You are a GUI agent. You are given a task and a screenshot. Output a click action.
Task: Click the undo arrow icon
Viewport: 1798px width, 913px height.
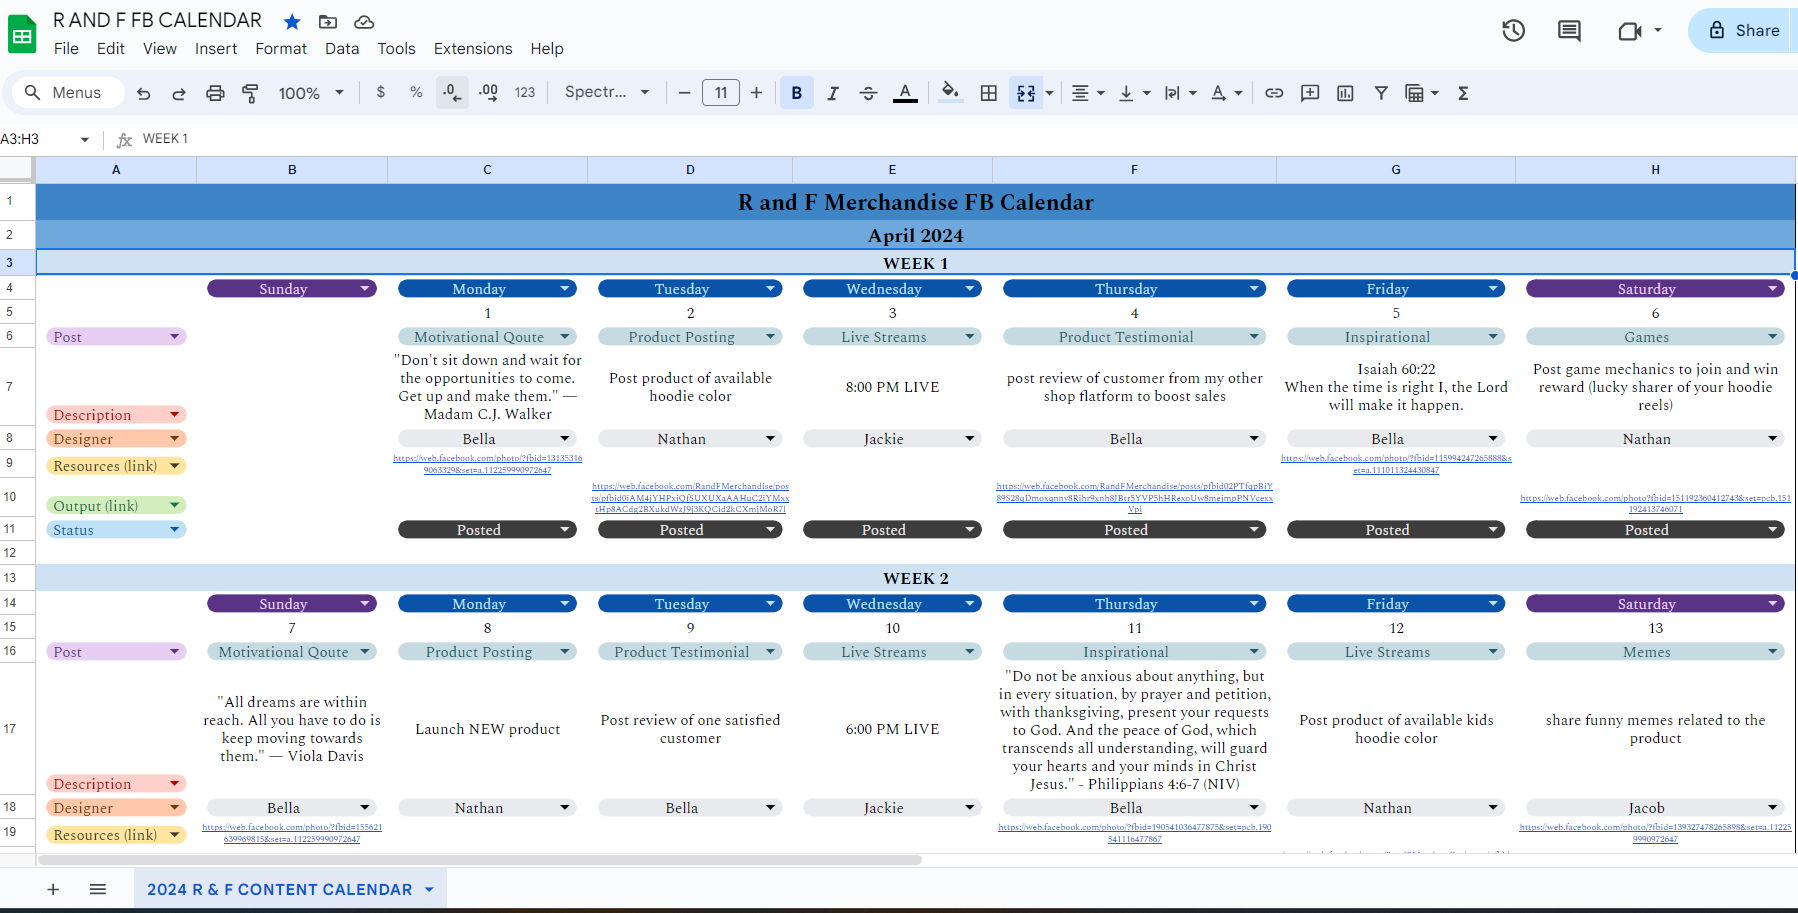tap(144, 93)
